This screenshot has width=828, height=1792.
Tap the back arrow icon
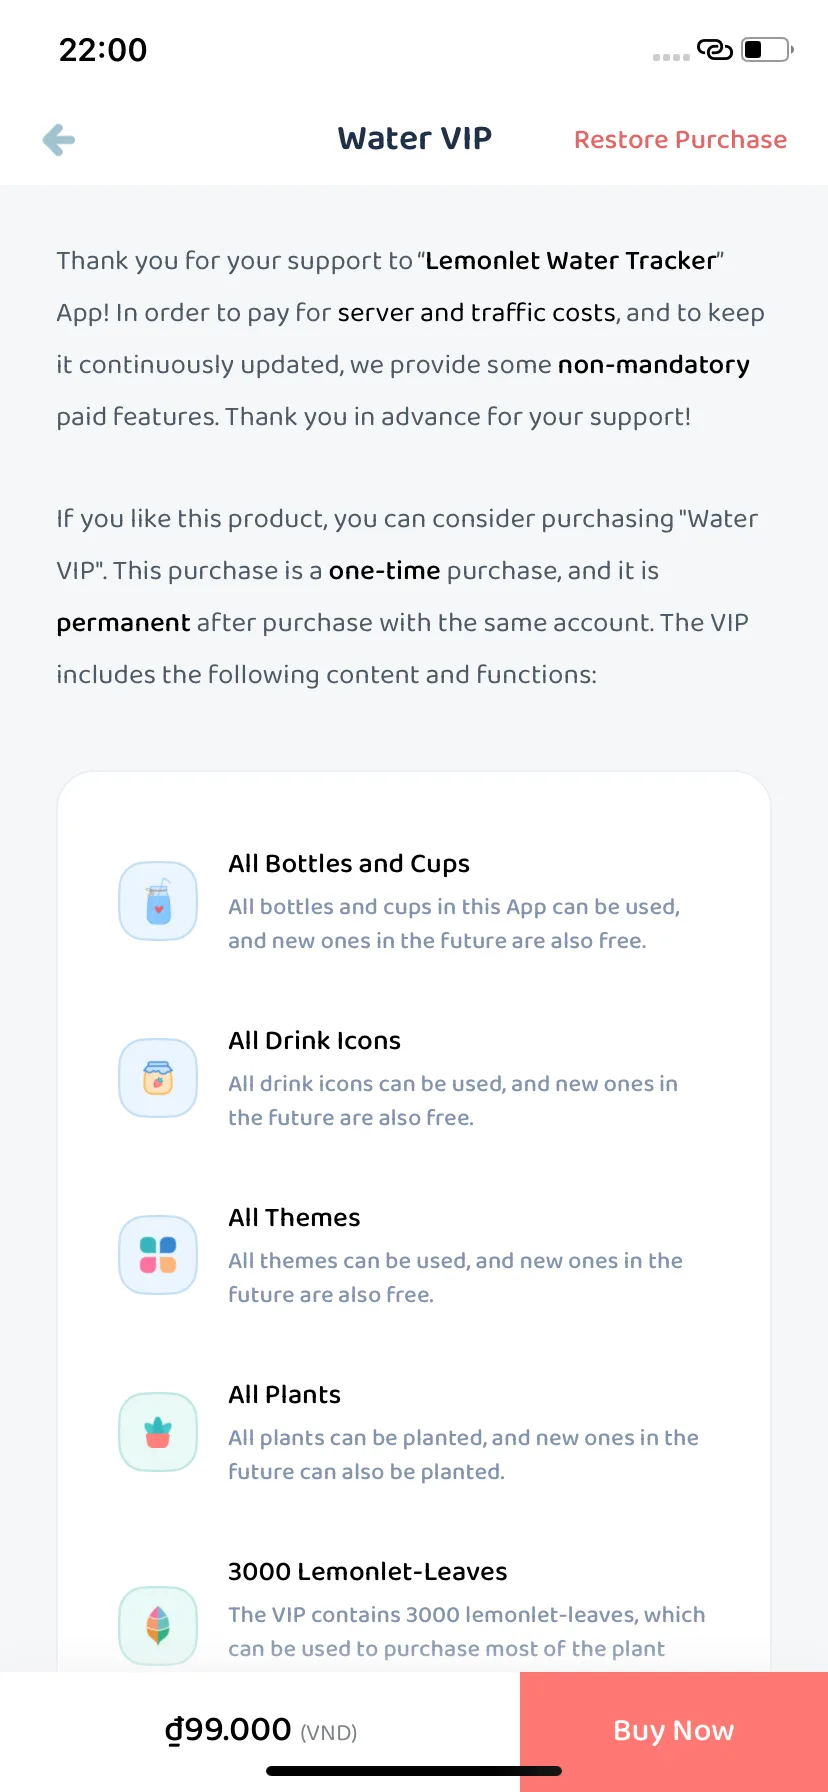click(x=59, y=140)
